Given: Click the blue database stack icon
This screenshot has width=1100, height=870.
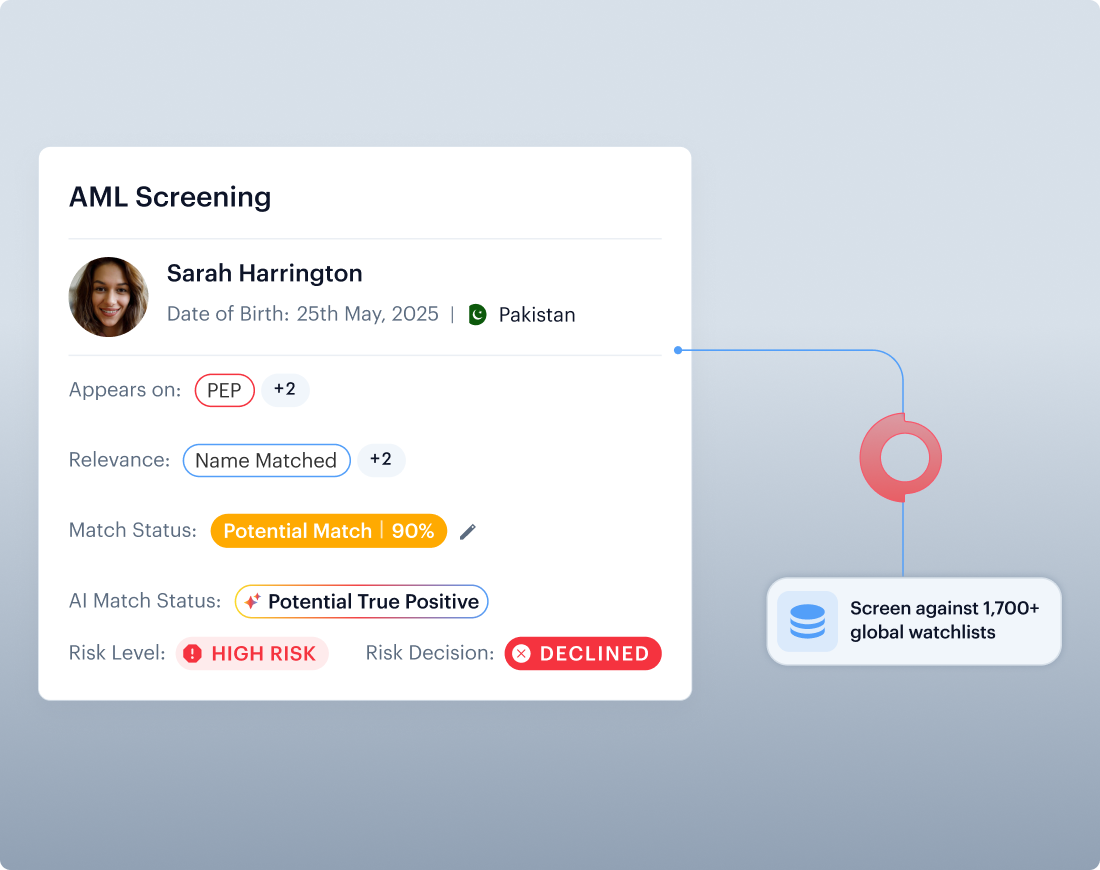Looking at the screenshot, I should tap(807, 621).
